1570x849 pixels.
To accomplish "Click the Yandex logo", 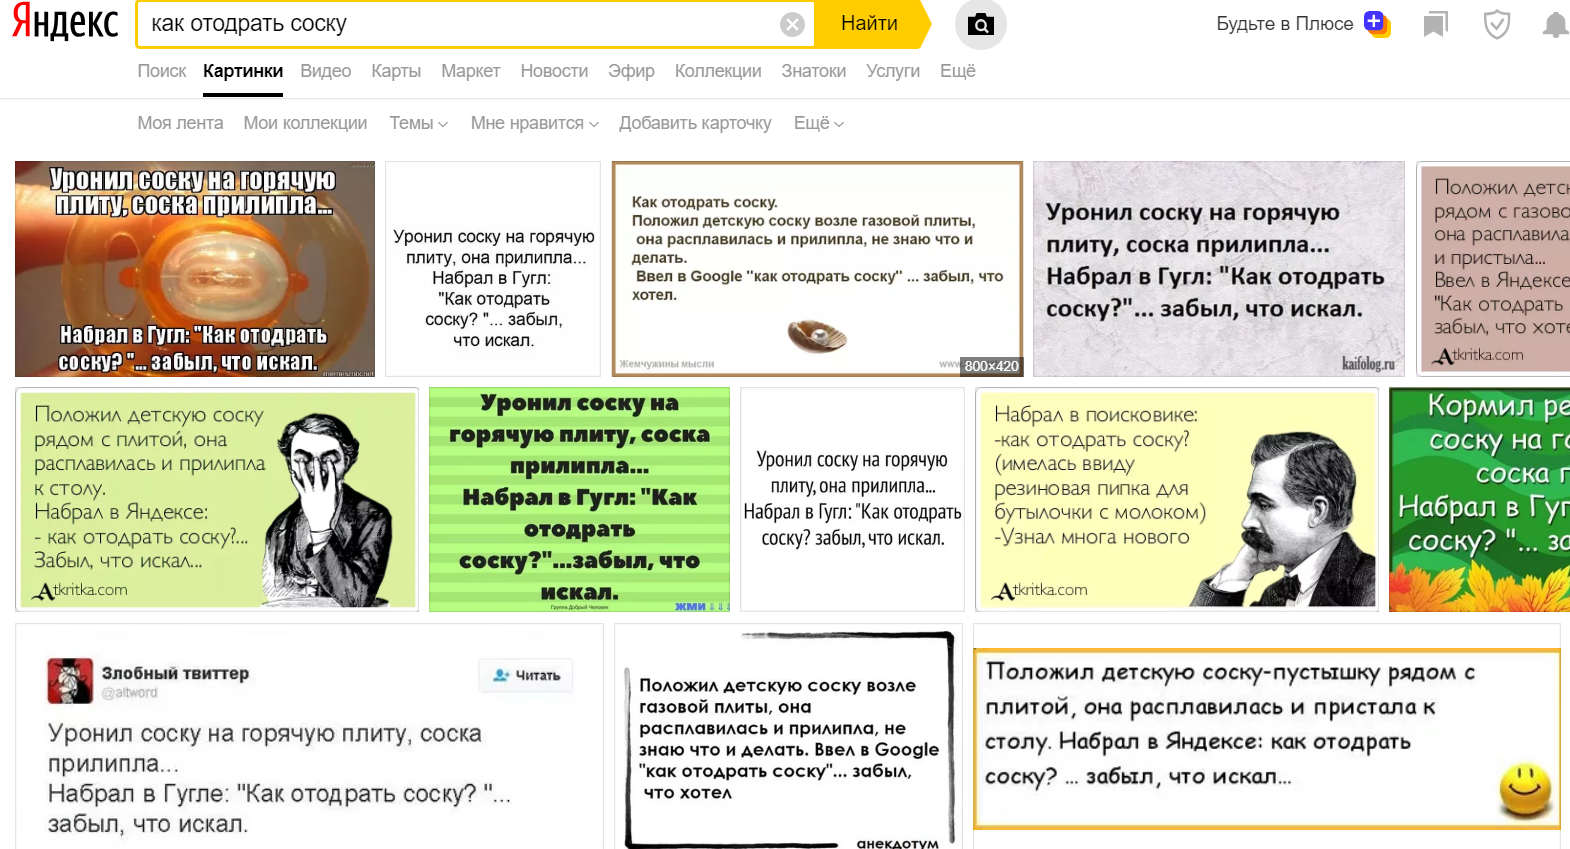I will 65,23.
